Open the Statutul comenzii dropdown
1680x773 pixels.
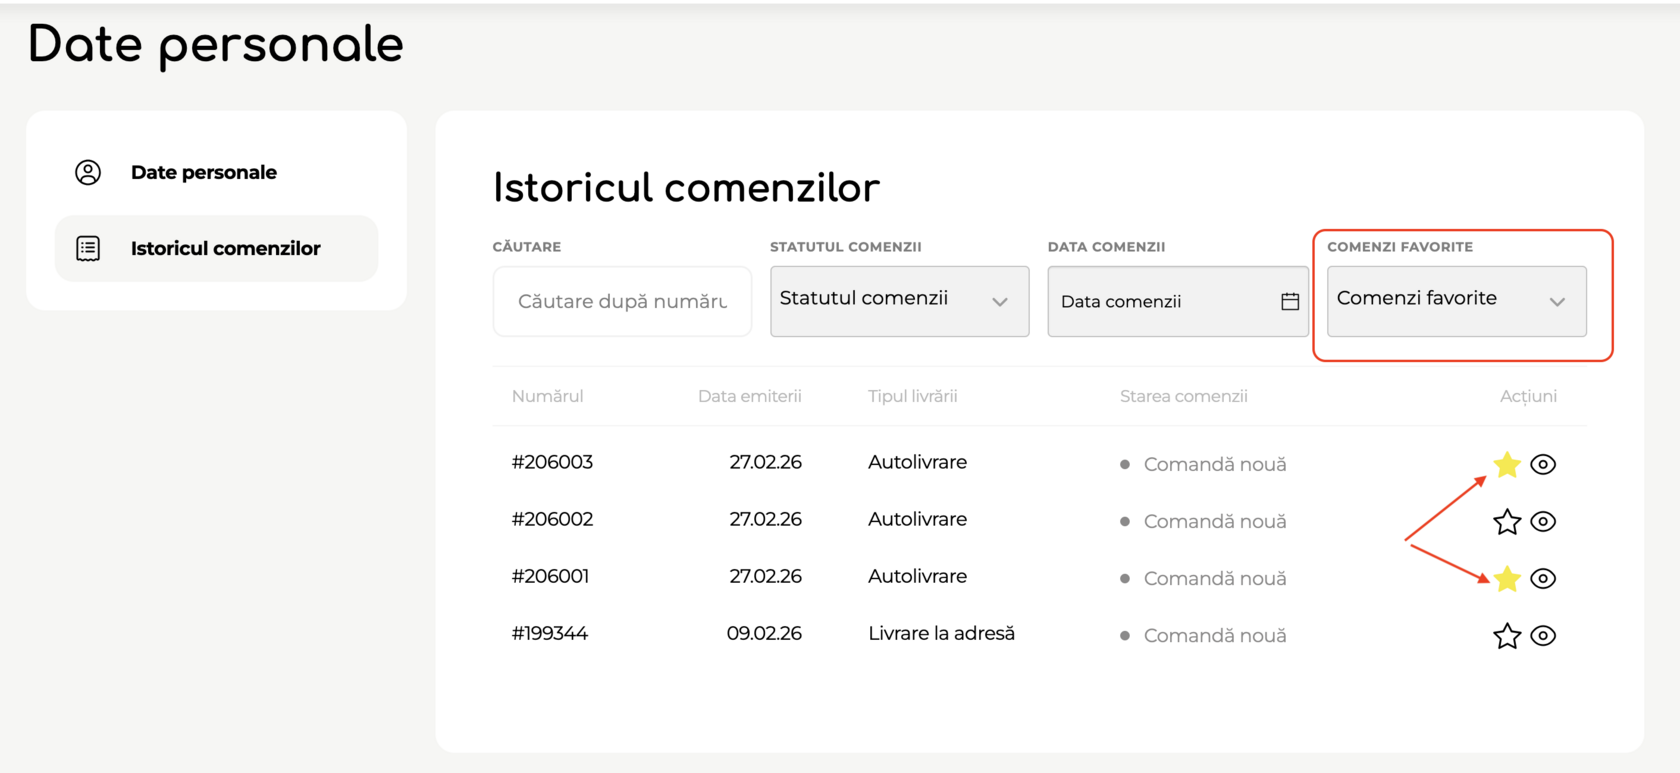[899, 301]
